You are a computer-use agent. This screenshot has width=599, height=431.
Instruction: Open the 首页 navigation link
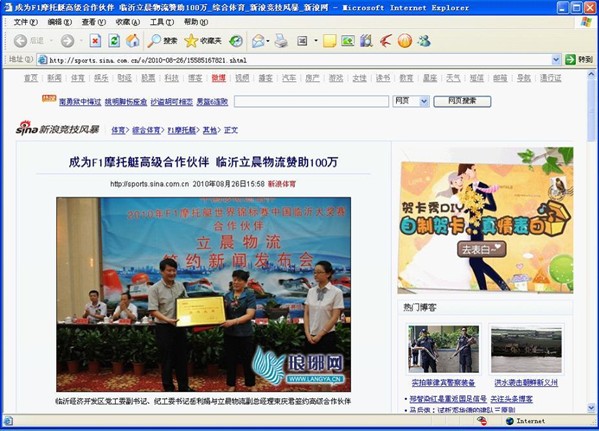click(31, 78)
